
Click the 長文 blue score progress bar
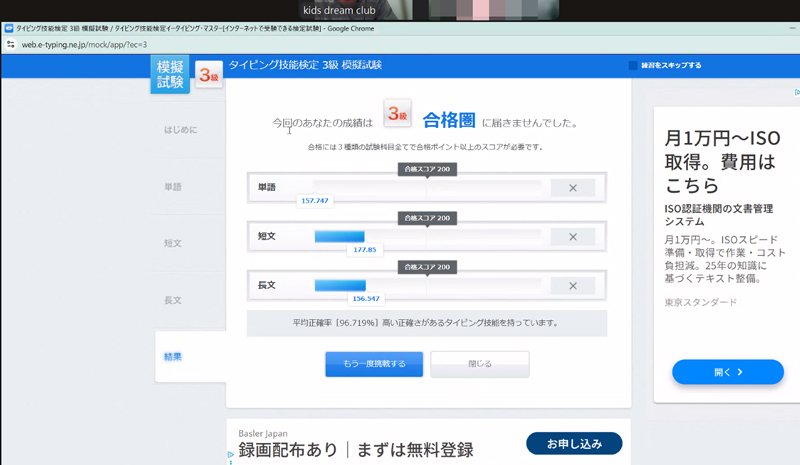click(340, 285)
